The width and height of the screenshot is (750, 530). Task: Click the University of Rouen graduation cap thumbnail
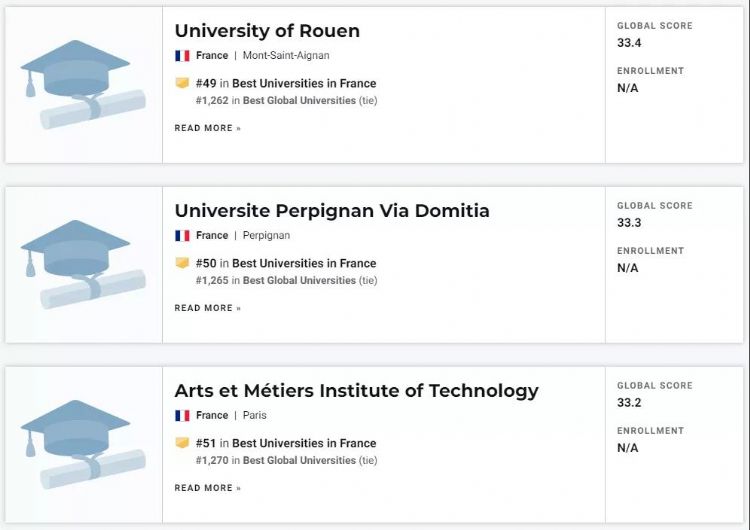click(82, 85)
